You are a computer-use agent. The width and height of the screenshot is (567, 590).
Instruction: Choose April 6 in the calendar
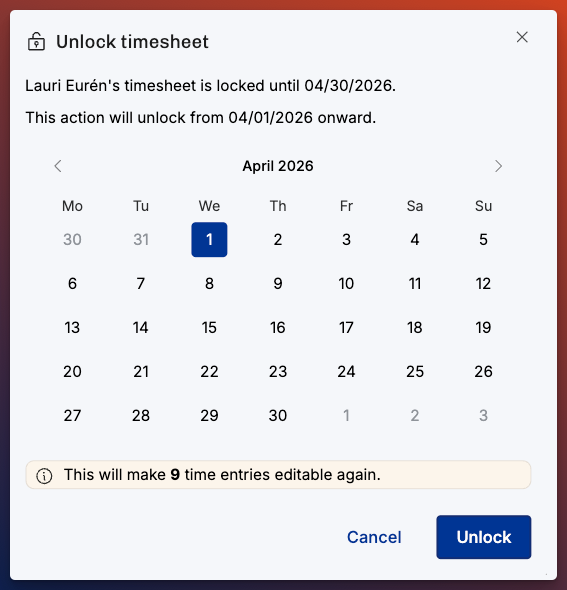[x=72, y=284]
